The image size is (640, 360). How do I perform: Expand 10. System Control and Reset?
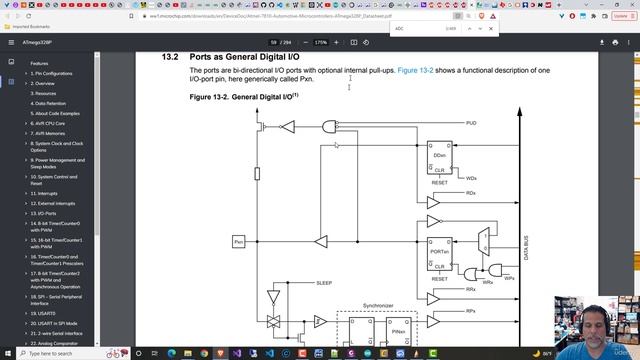point(26,177)
